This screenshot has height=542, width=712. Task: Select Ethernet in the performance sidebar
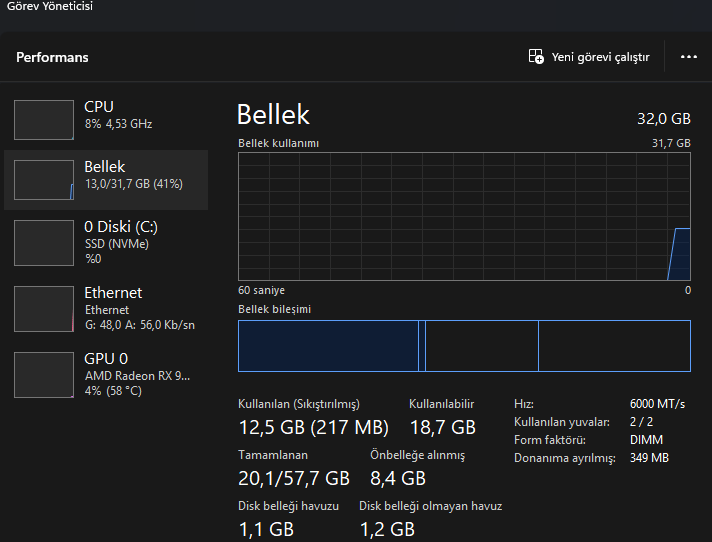[106, 309]
